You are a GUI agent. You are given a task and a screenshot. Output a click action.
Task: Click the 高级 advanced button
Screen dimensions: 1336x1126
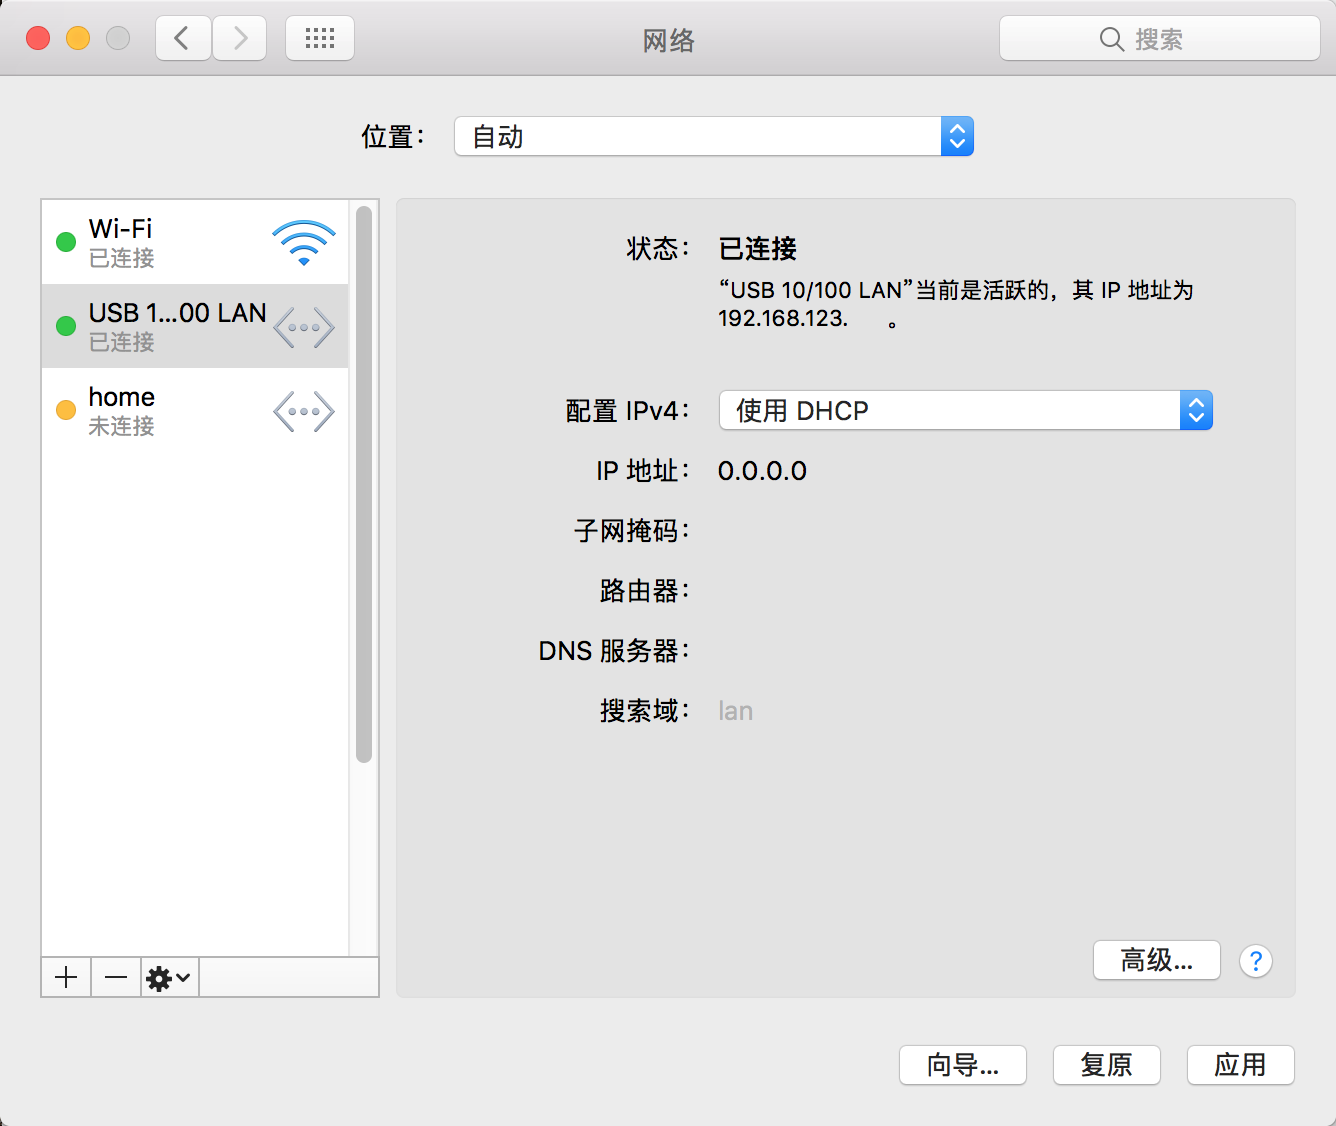[x=1156, y=960]
